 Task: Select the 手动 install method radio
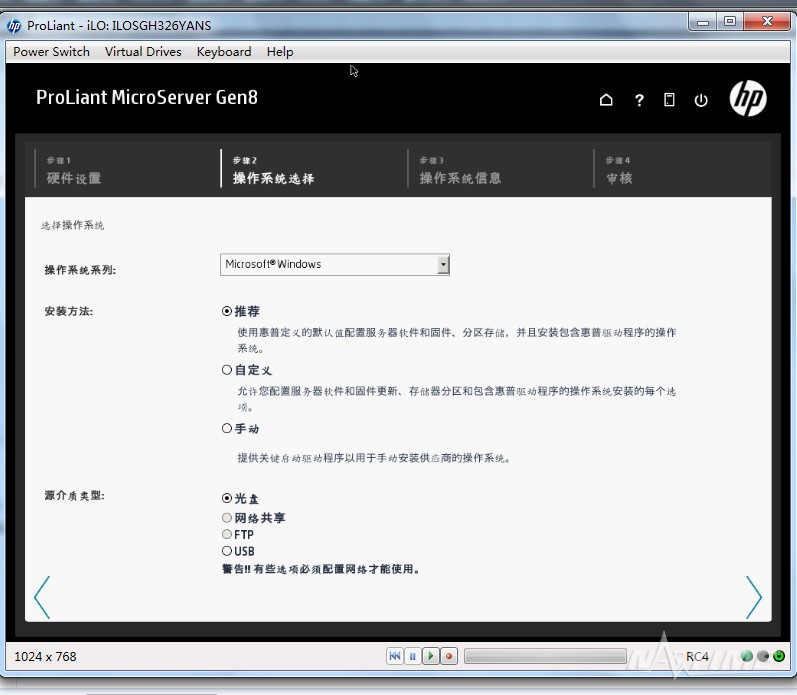point(227,428)
